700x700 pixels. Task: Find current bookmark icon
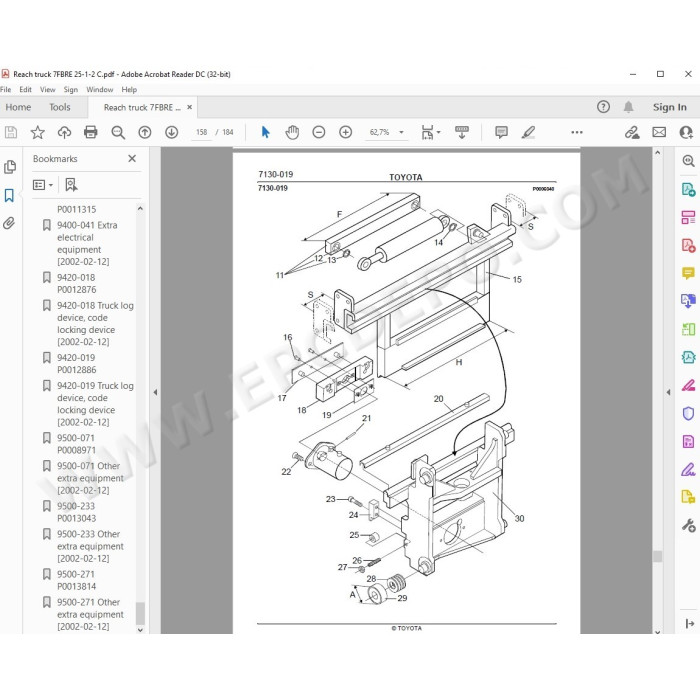71,184
